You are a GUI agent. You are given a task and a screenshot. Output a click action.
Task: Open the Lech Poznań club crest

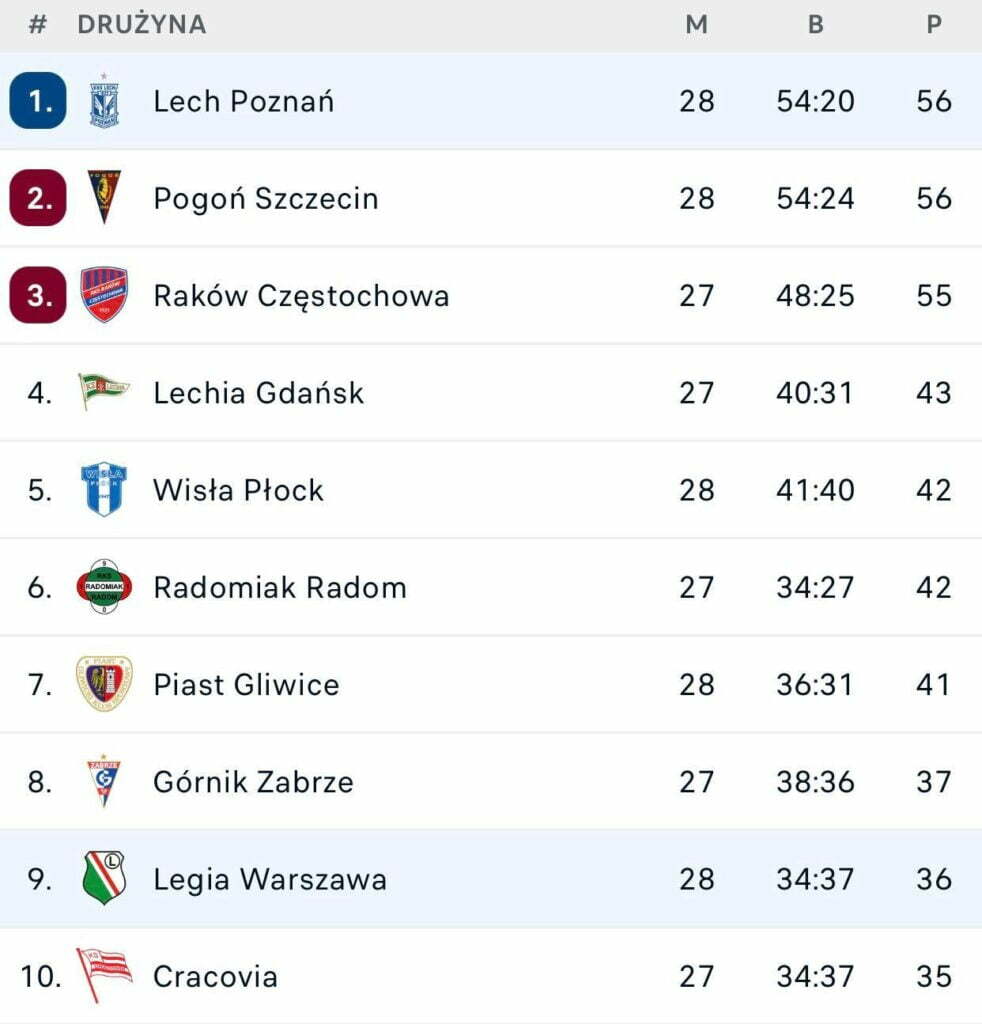(x=104, y=101)
